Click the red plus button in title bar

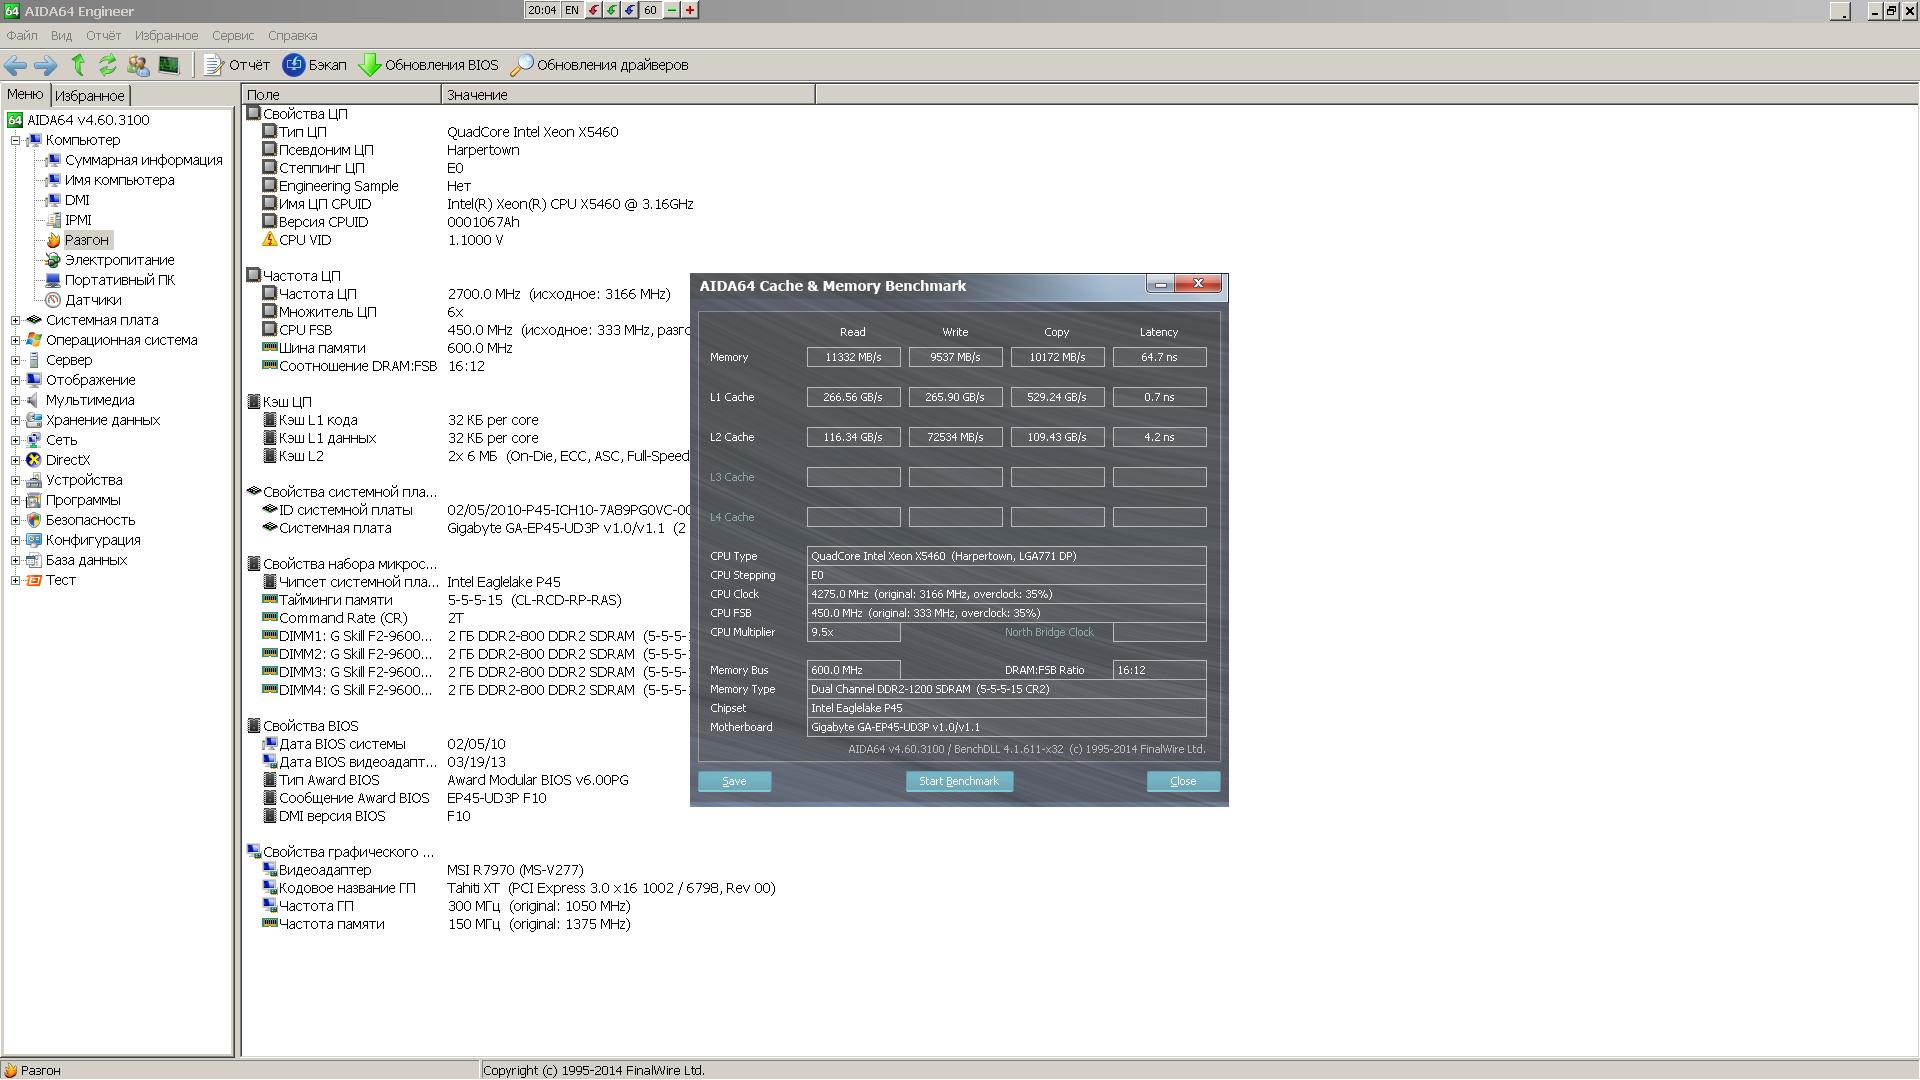click(x=690, y=10)
